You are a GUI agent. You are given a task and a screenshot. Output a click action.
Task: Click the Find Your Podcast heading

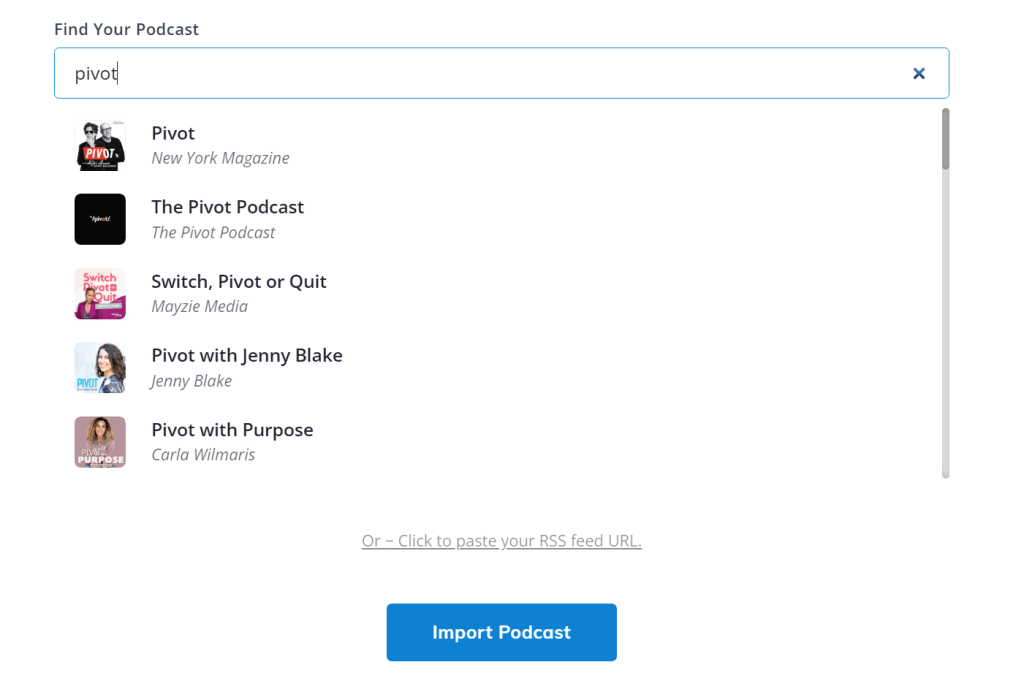(x=126, y=29)
